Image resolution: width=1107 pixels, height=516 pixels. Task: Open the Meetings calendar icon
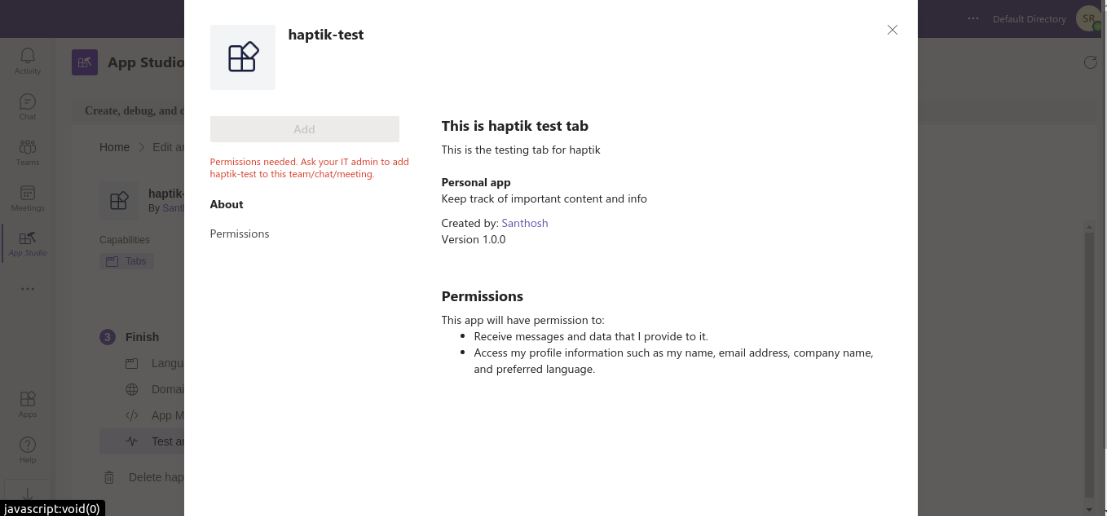coord(28,198)
